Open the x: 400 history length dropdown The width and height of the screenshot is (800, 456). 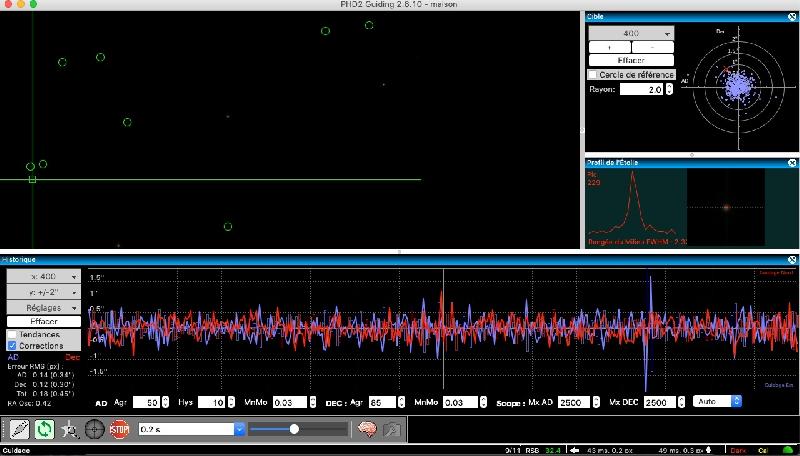point(44,276)
